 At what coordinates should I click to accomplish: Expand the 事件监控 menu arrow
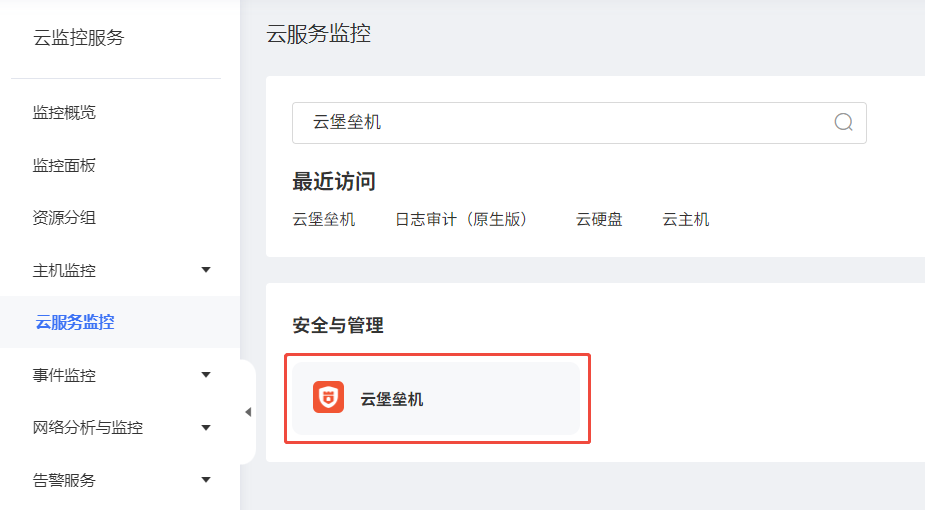[206, 375]
